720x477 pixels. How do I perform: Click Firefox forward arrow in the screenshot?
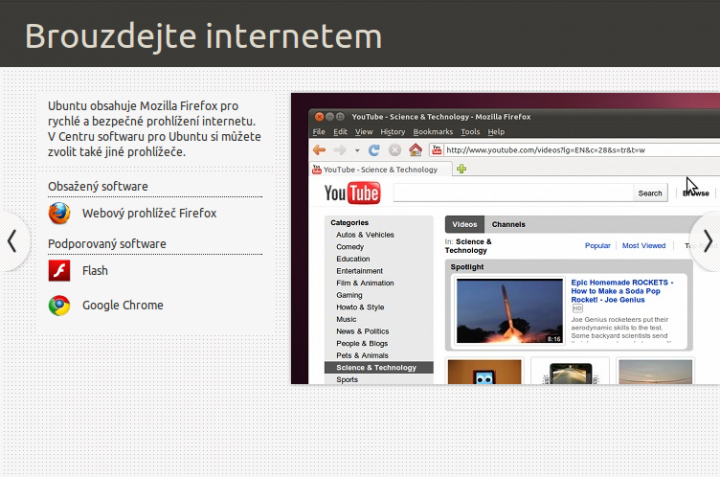coord(340,150)
